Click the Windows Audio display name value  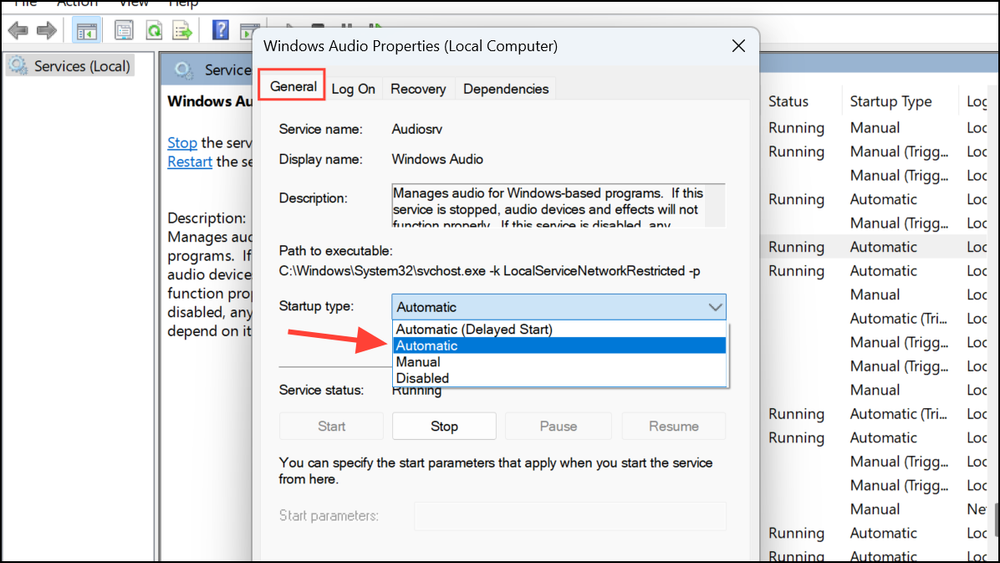click(437, 159)
